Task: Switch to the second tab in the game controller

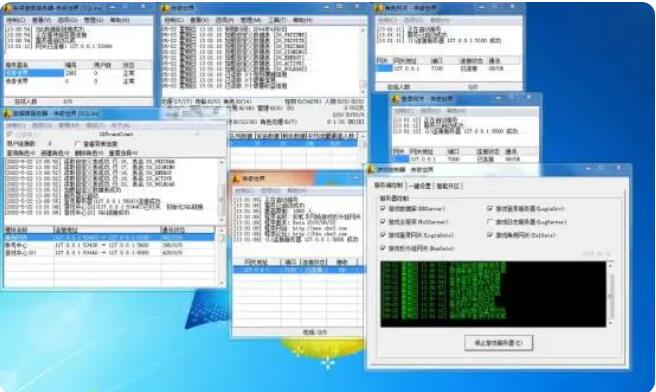Action: 420,186
